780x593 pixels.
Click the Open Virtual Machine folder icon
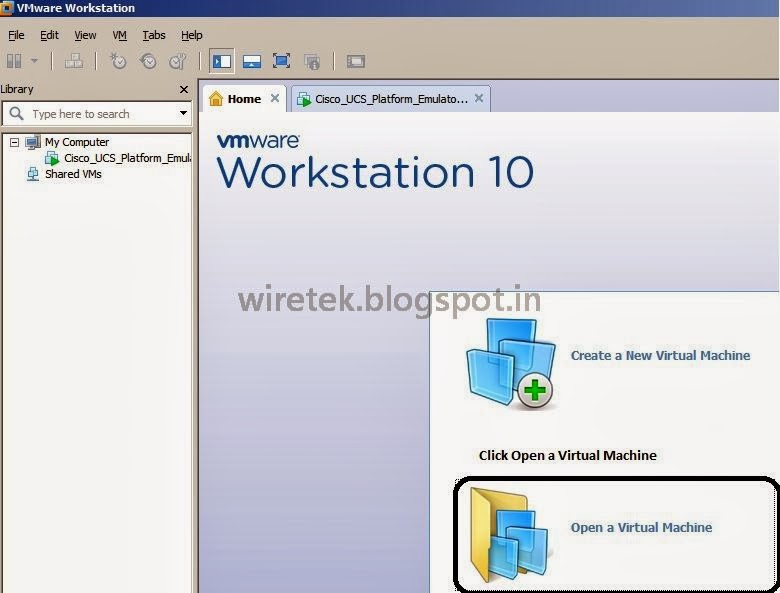pos(510,536)
